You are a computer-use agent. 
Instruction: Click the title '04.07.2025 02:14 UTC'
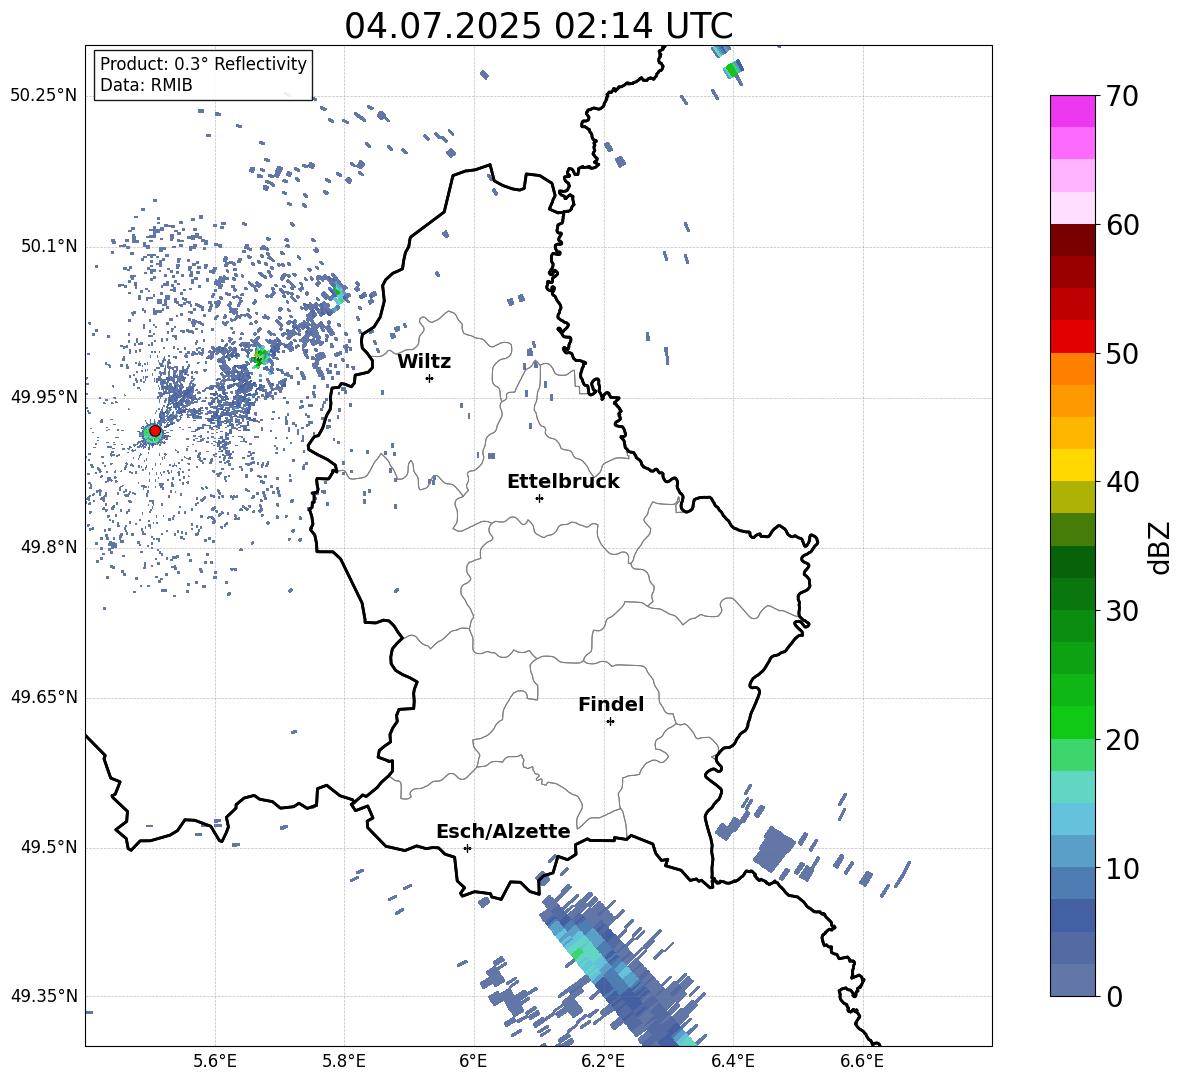(x=538, y=26)
